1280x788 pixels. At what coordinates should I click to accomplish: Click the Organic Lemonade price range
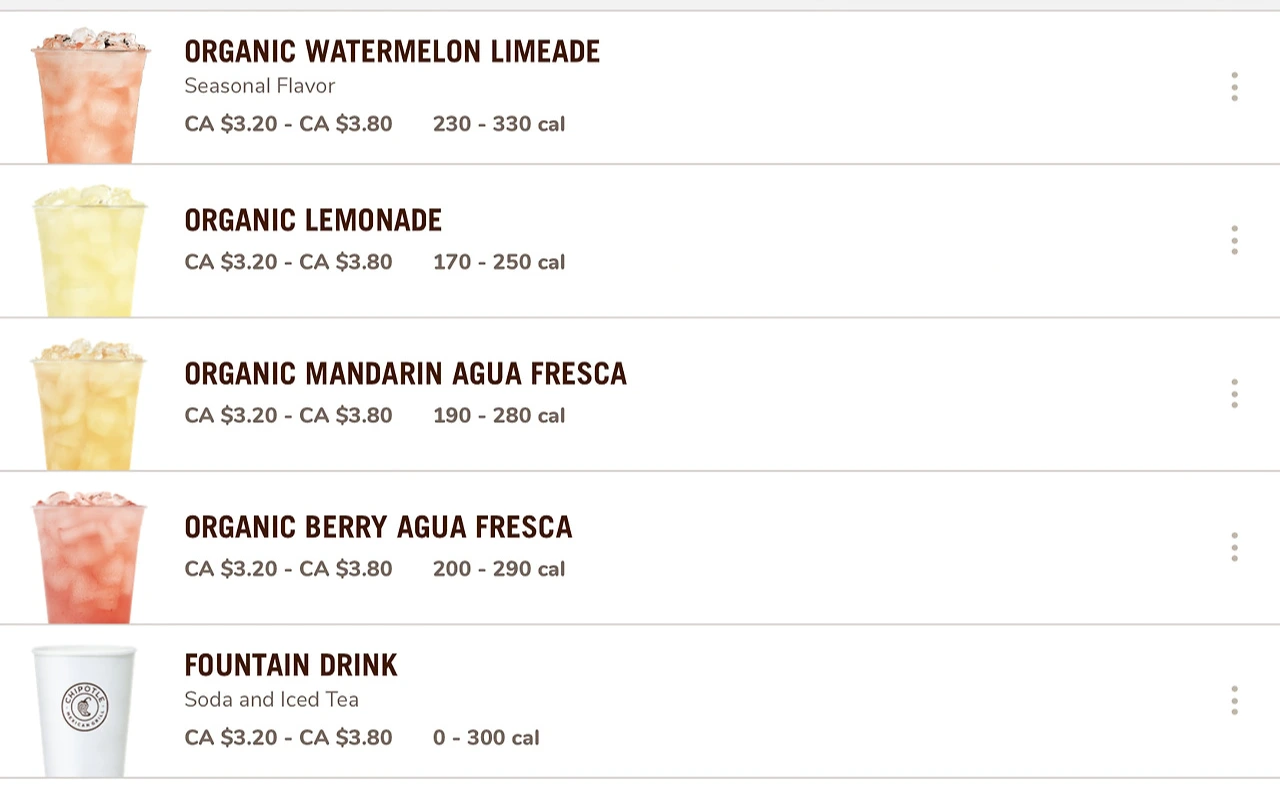[288, 262]
